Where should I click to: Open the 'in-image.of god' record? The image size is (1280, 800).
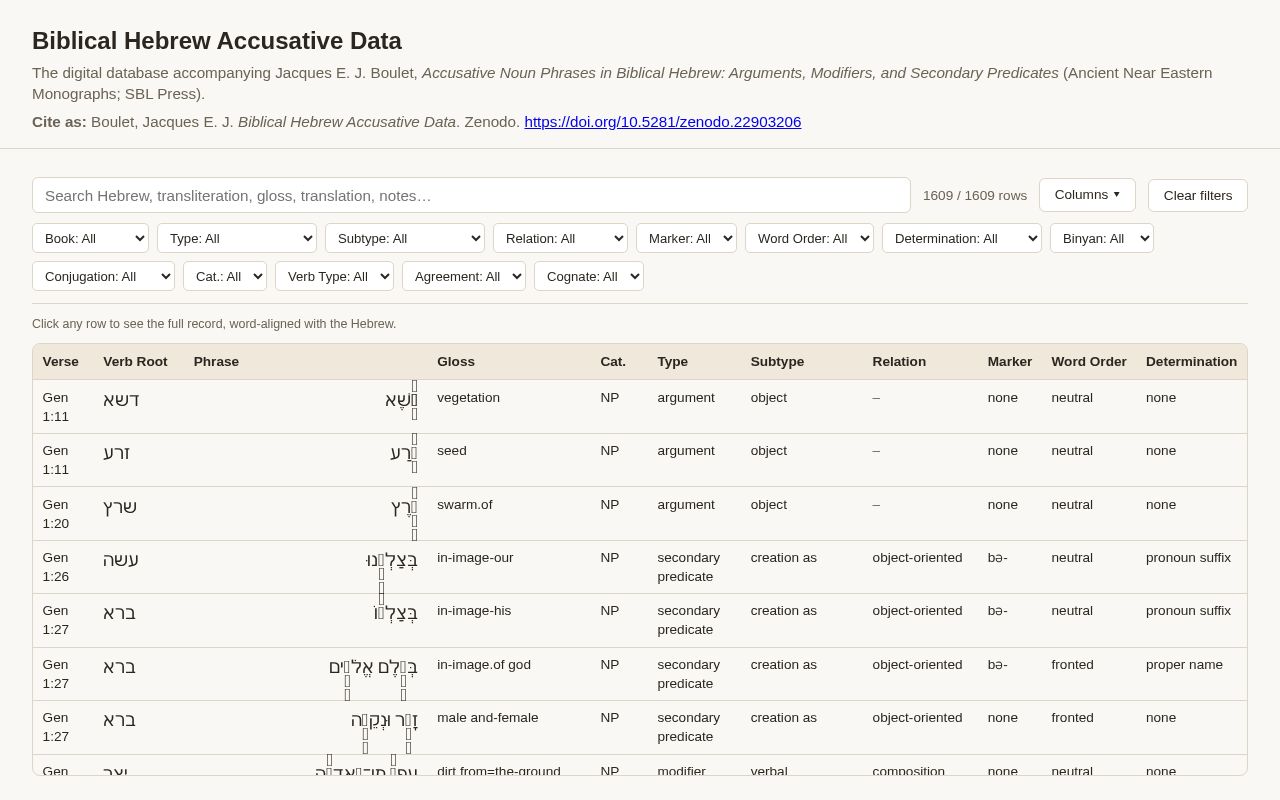(640, 674)
